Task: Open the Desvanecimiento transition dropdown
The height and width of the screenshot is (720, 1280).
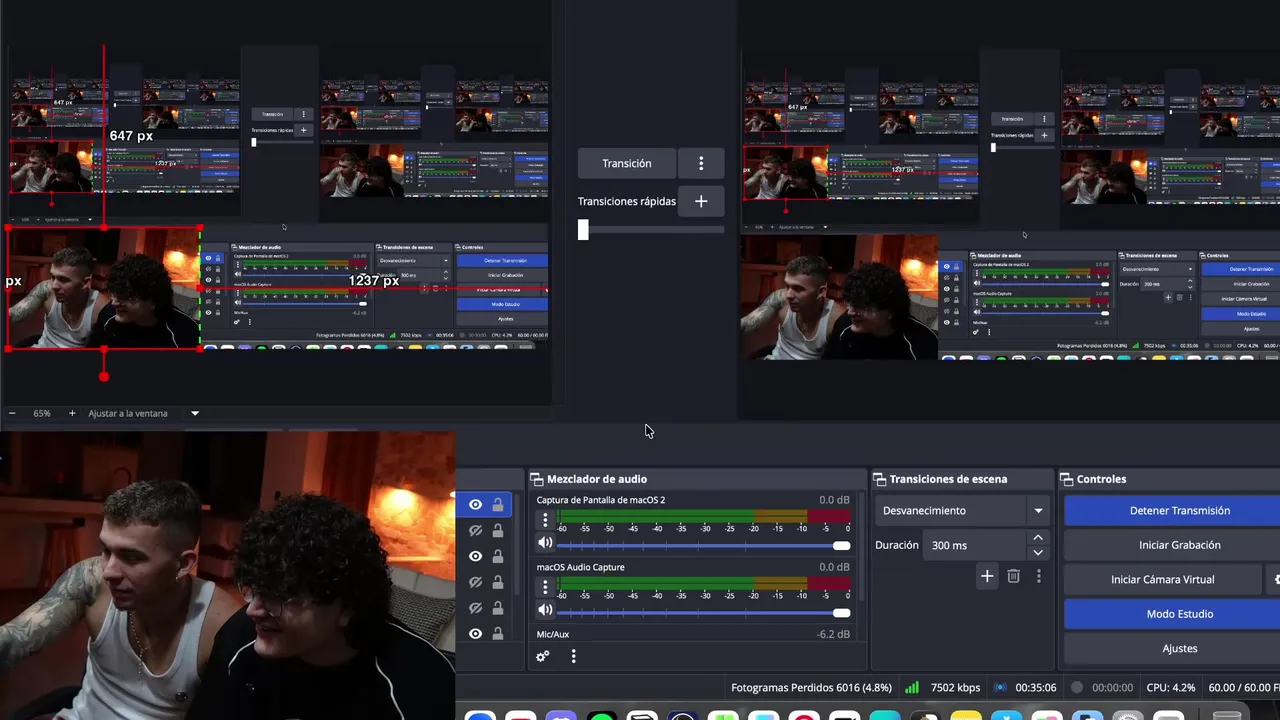Action: (962, 510)
